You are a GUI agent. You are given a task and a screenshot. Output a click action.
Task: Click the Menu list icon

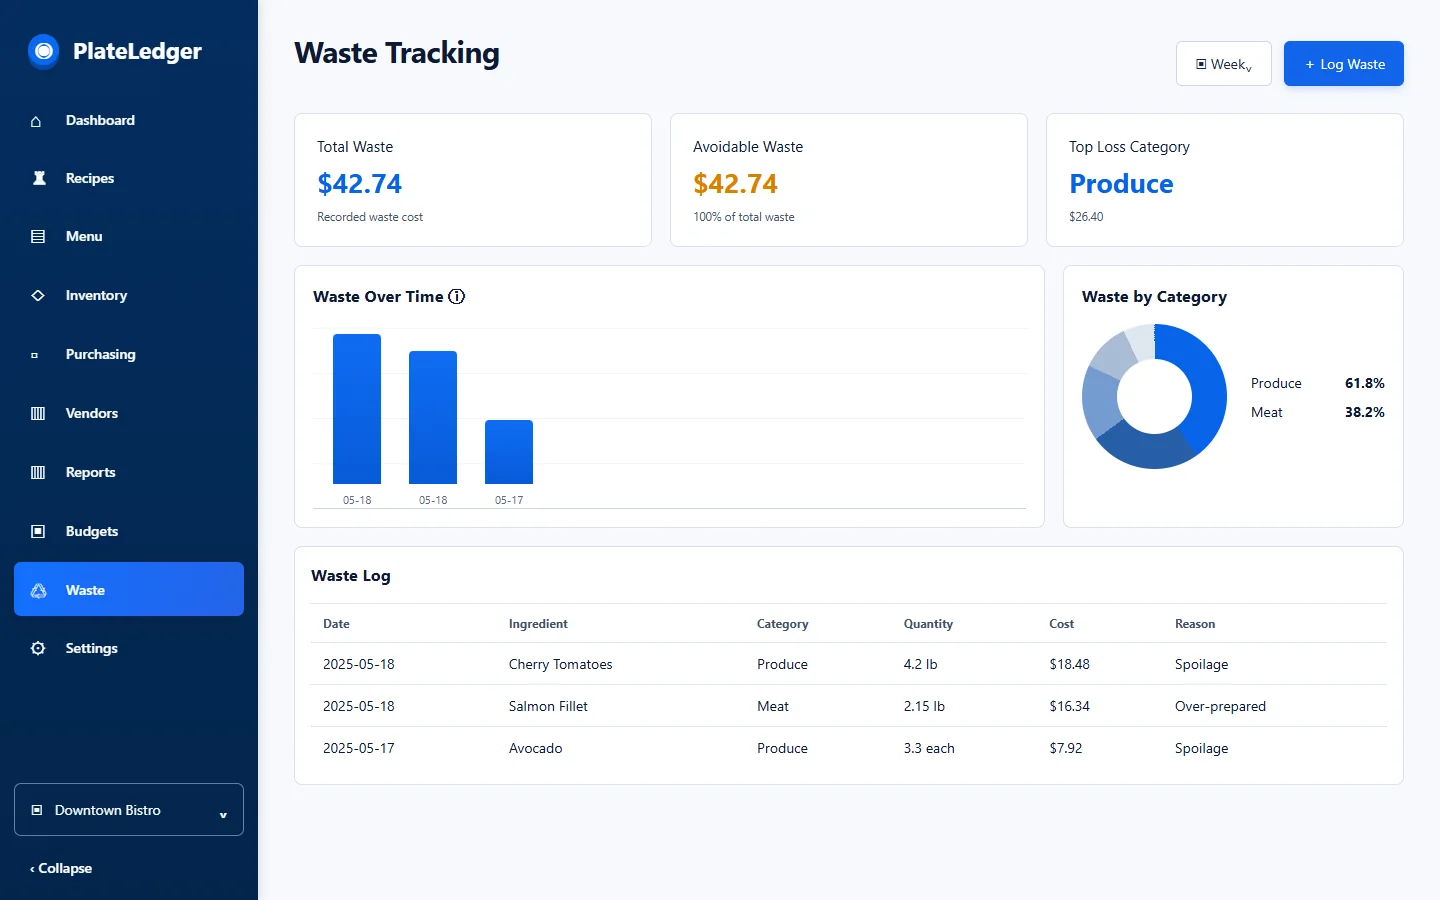[x=38, y=237]
